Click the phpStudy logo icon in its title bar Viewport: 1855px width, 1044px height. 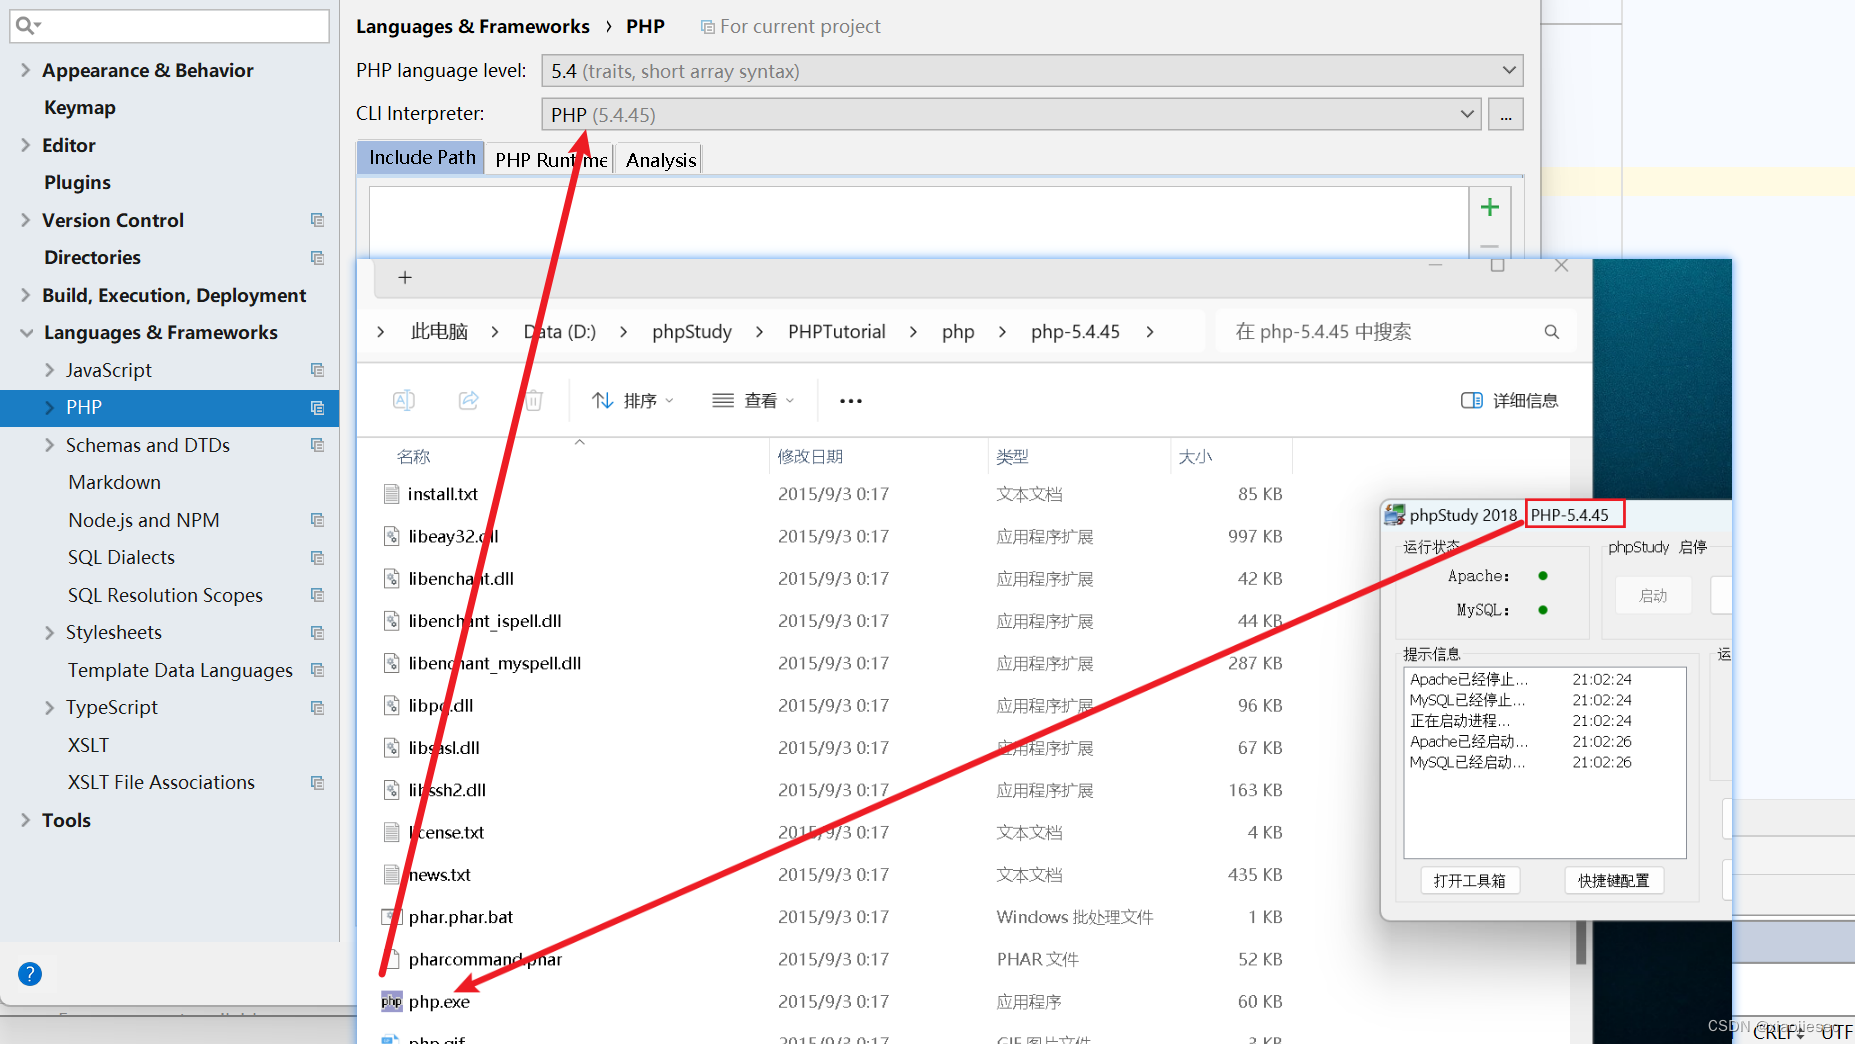[1395, 514]
